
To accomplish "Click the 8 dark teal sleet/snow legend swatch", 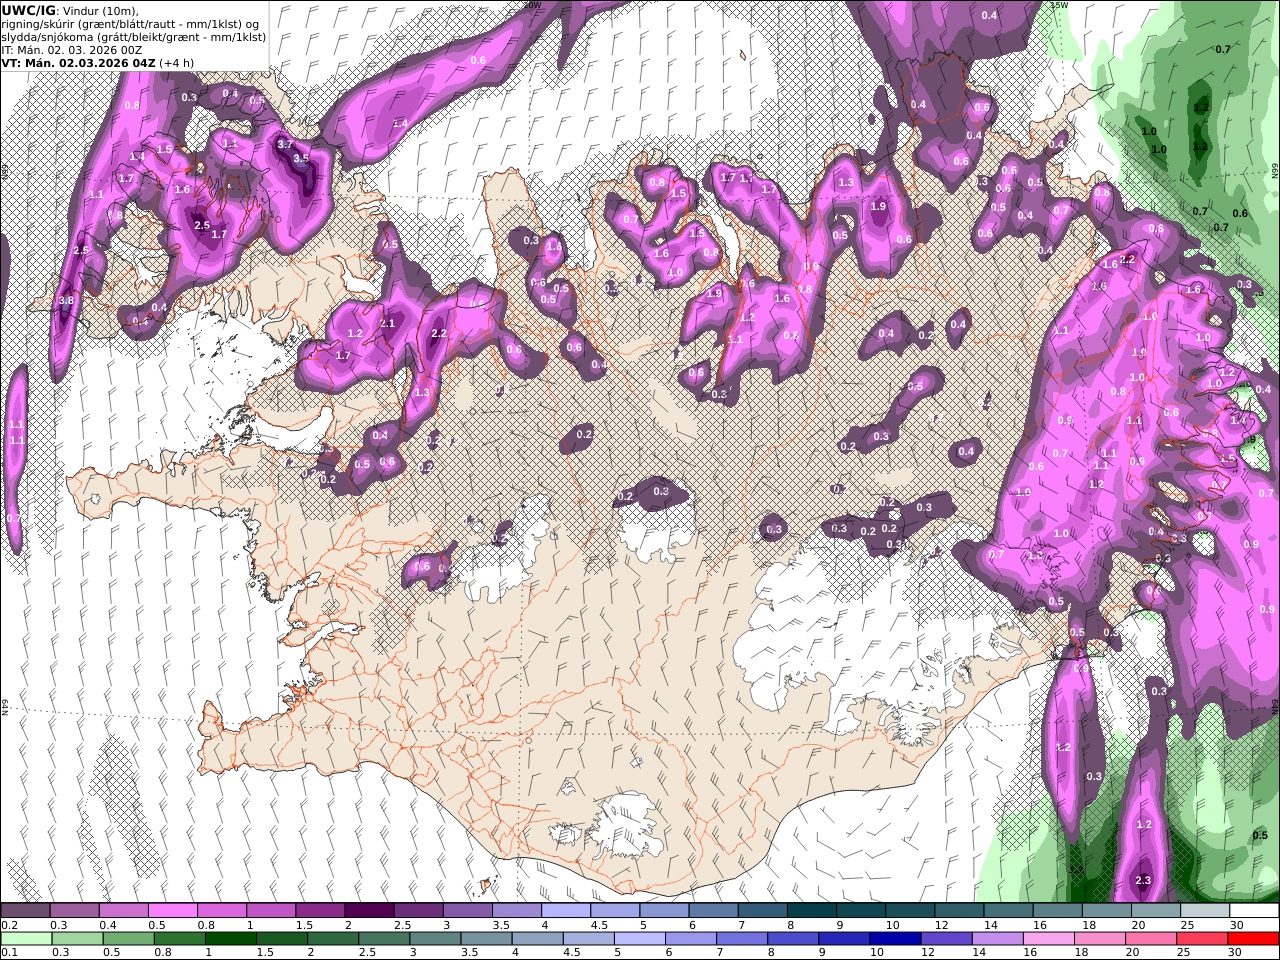I will click(812, 911).
